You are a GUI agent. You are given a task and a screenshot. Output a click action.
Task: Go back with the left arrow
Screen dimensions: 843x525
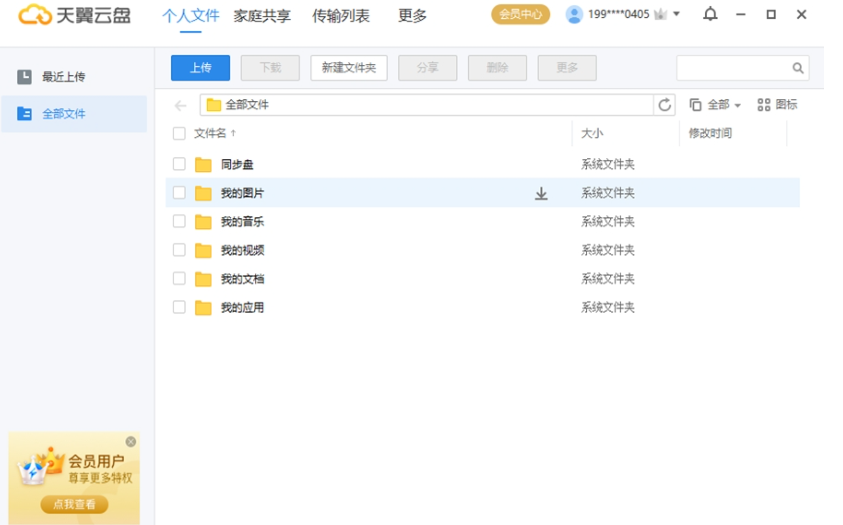pyautogui.click(x=181, y=105)
